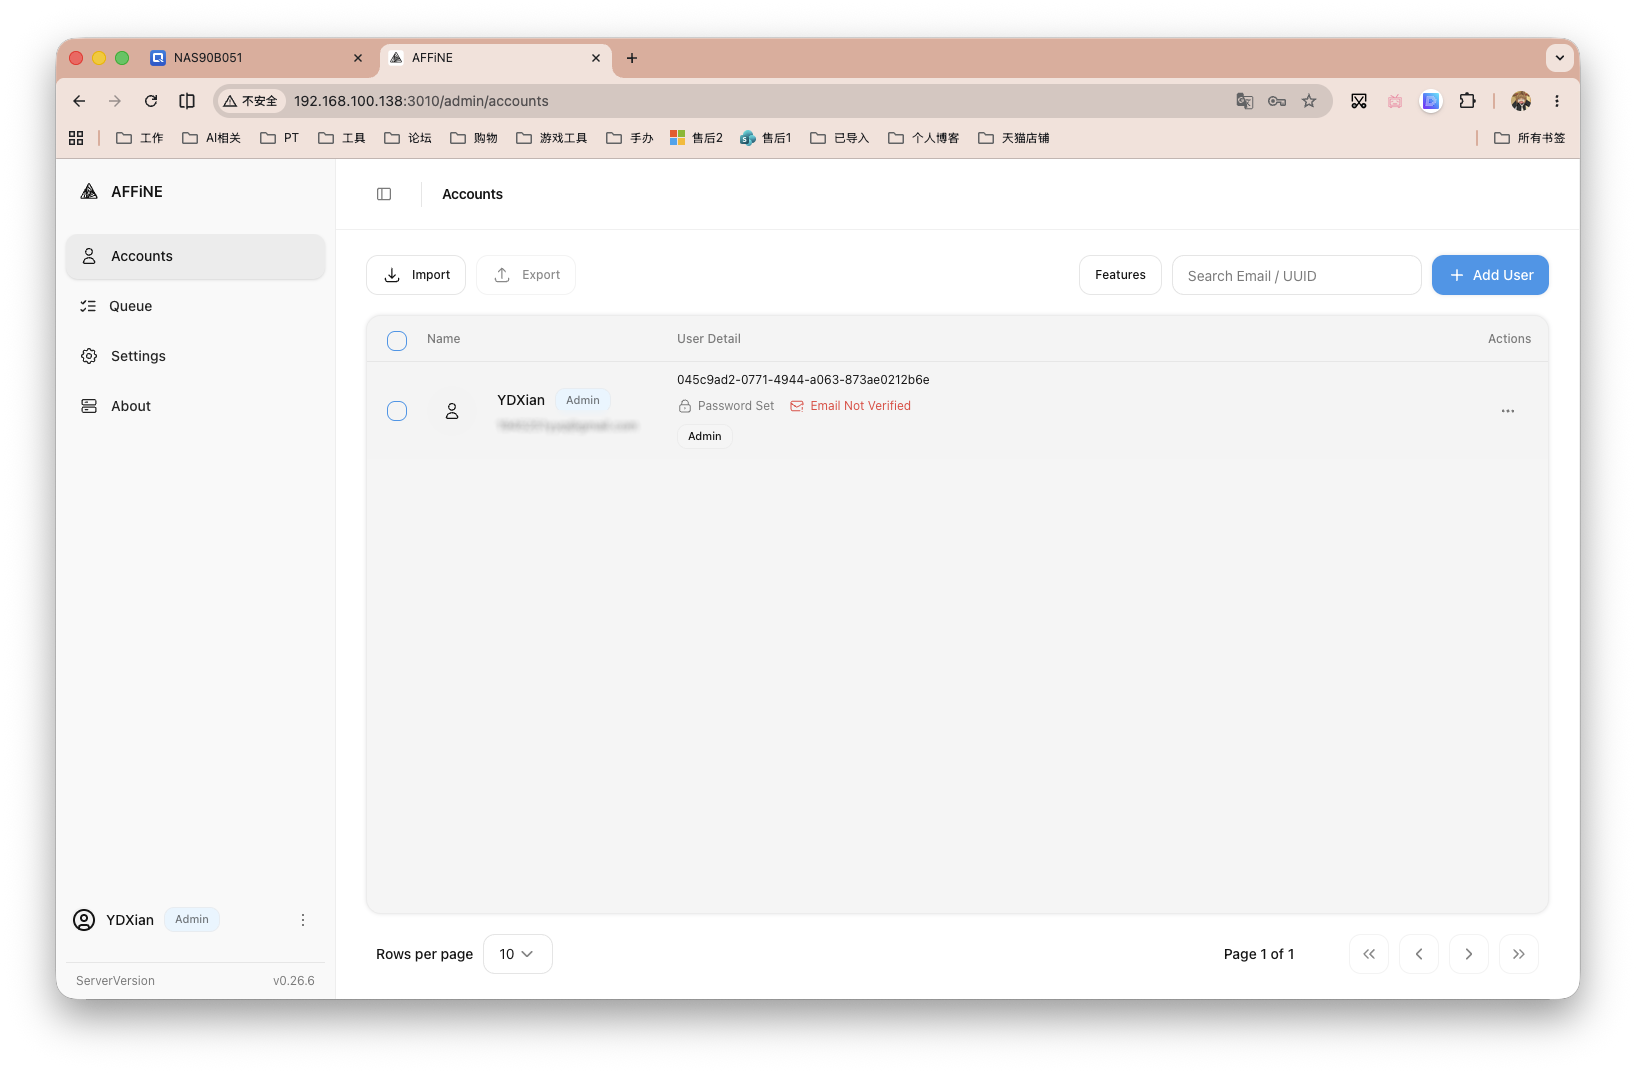Image resolution: width=1636 pixels, height=1073 pixels.
Task: Open the 天猫店铺 bookmarks folder
Action: (1014, 138)
